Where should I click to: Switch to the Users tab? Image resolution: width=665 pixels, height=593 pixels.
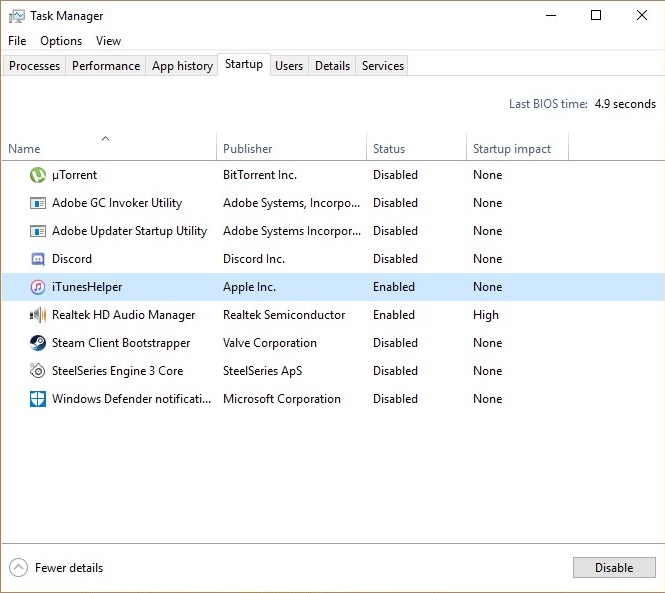coord(289,66)
